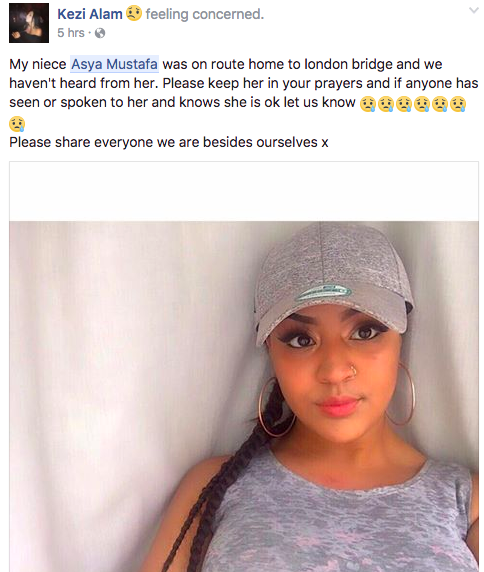Click the fourth crying emoji in the row
This screenshot has height=572, width=484.
tap(422, 104)
